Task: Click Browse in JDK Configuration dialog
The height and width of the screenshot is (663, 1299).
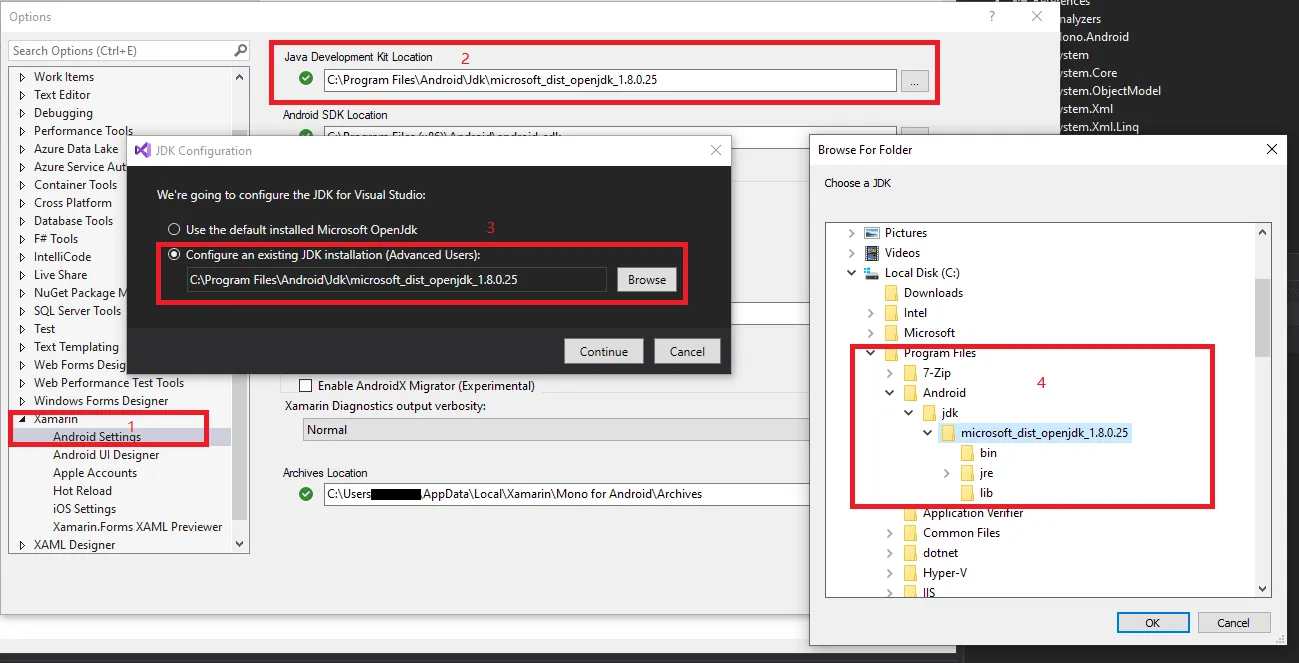Action: 647,280
